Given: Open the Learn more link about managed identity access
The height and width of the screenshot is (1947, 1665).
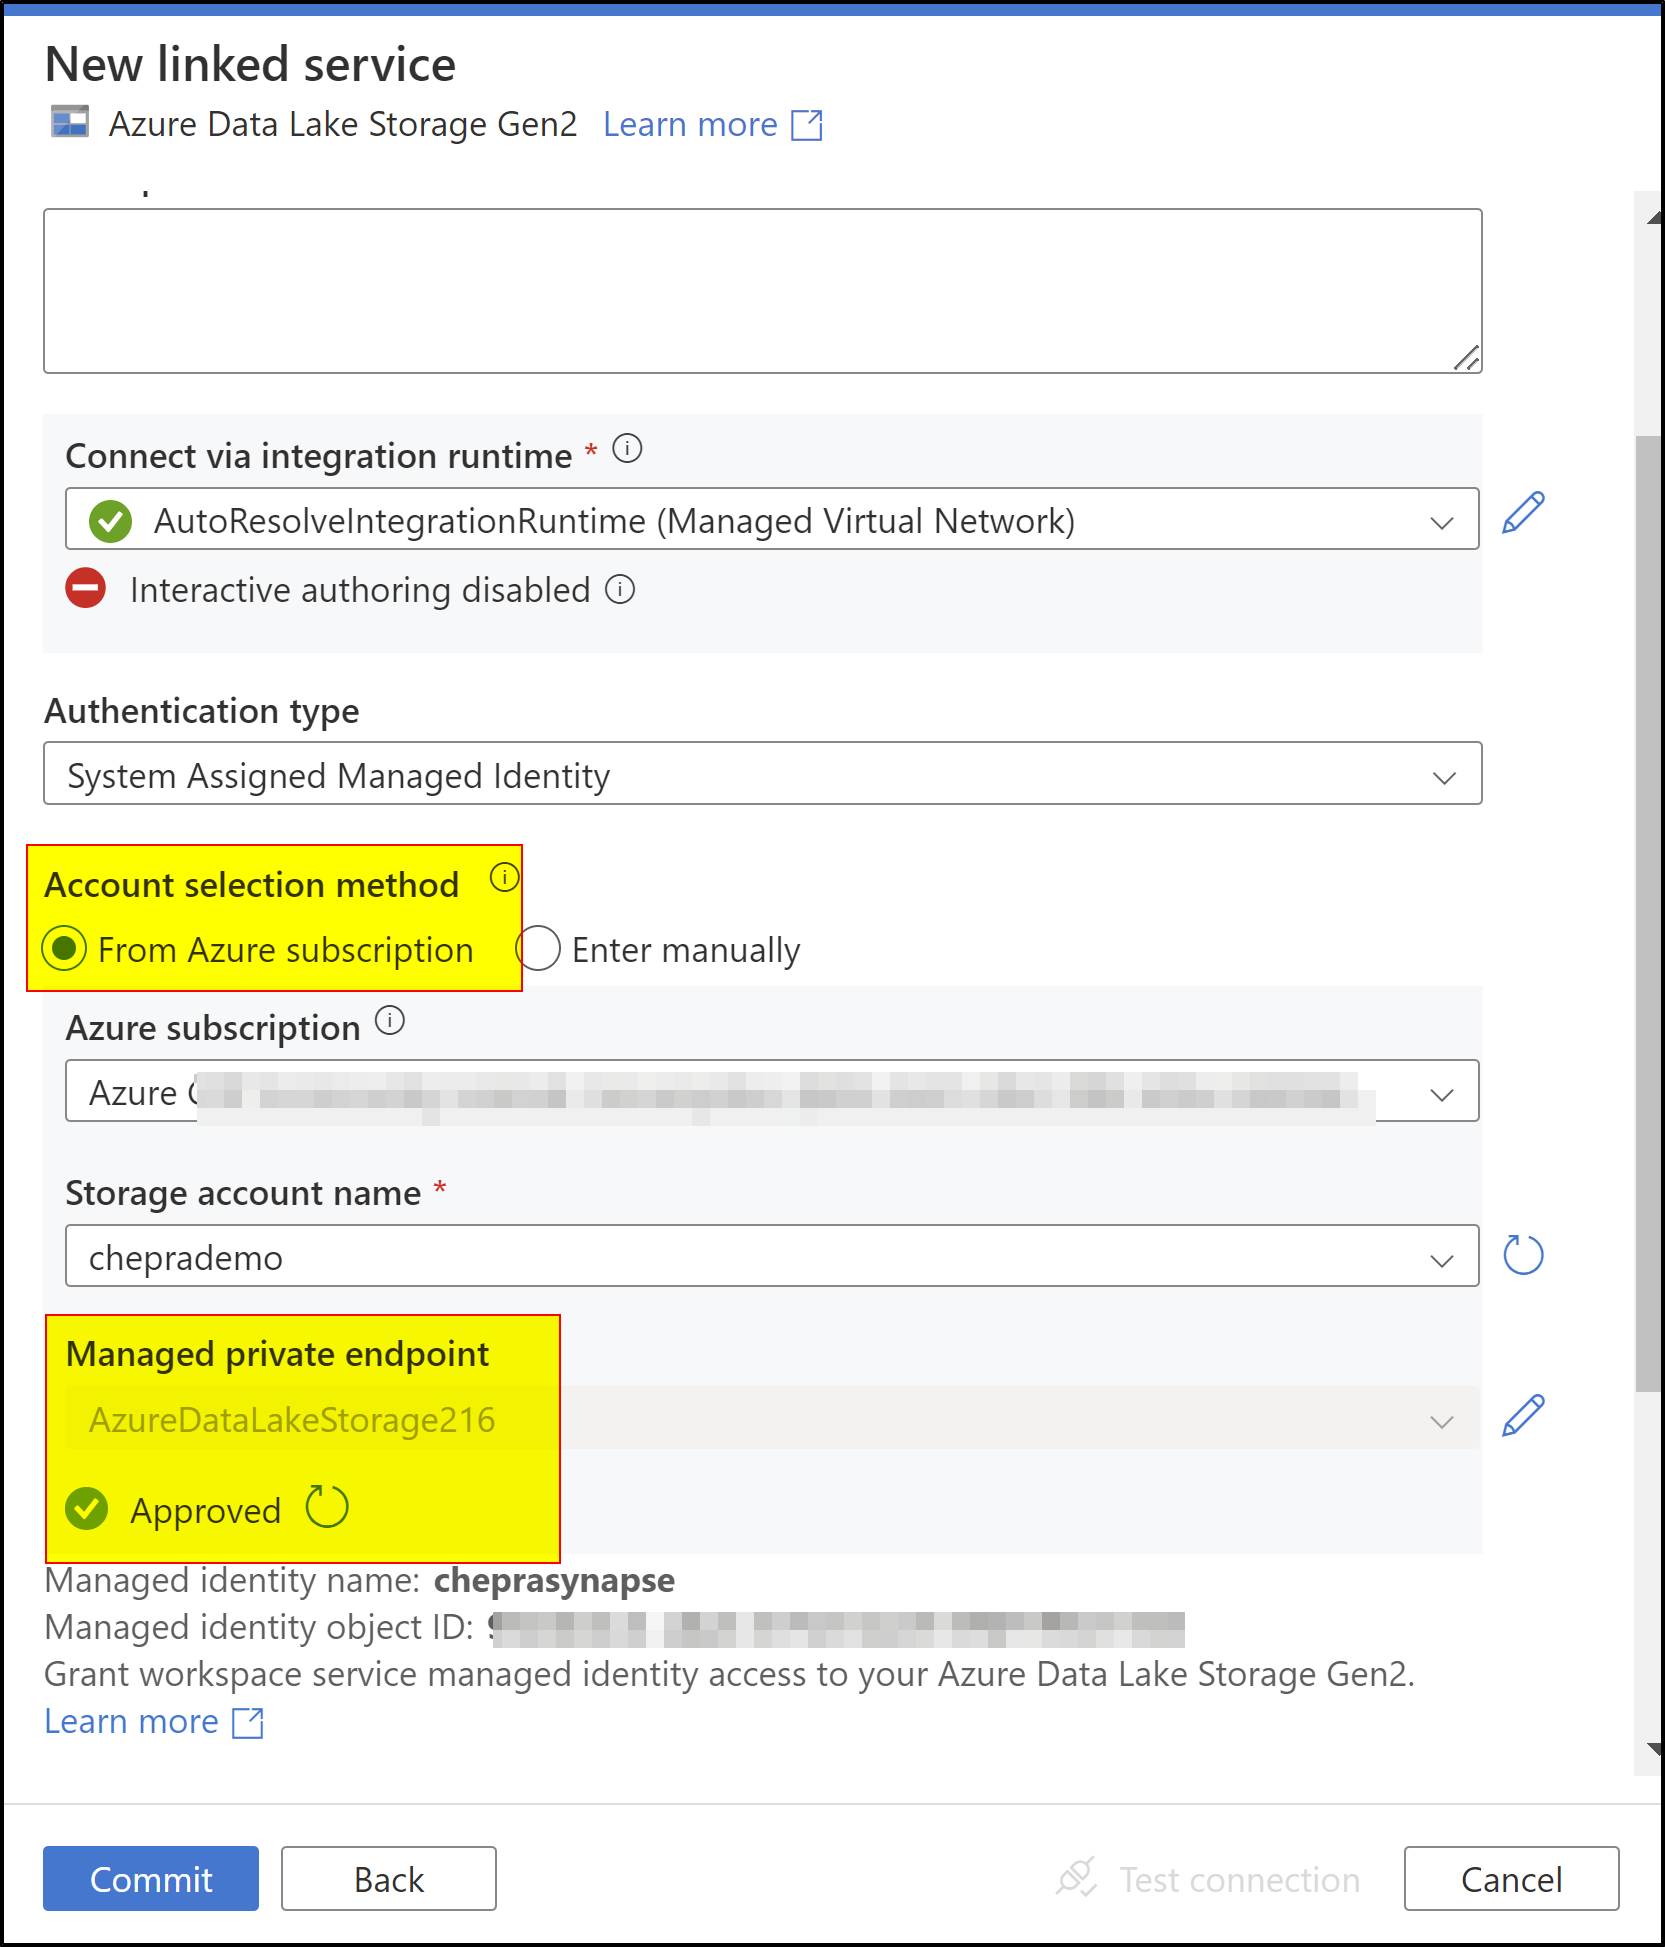Looking at the screenshot, I should coord(131,1721).
